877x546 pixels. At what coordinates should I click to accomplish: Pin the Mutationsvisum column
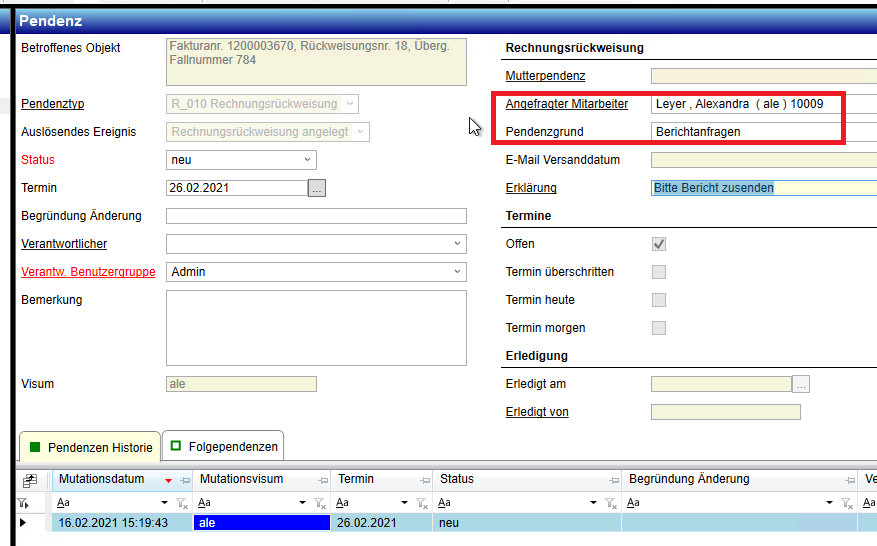click(324, 480)
